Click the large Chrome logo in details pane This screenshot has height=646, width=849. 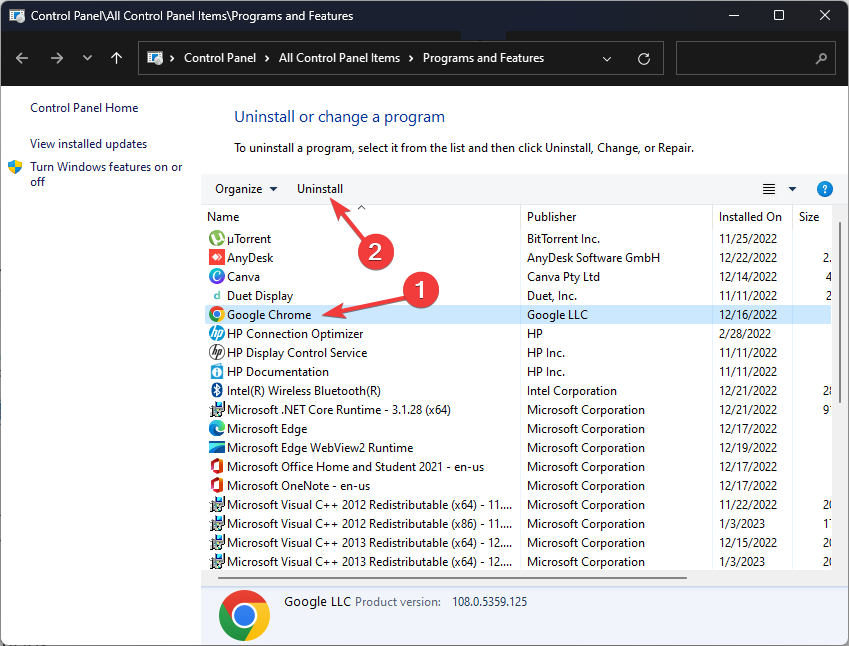coord(244,616)
